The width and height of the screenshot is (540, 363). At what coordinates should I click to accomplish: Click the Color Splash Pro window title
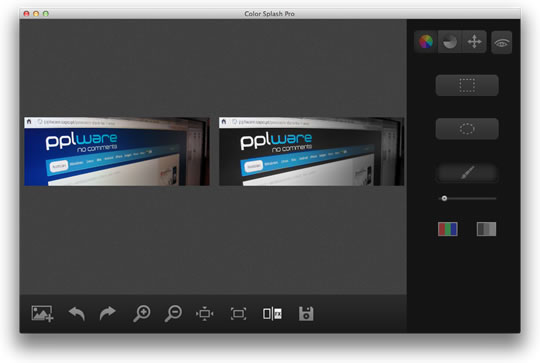(269, 14)
